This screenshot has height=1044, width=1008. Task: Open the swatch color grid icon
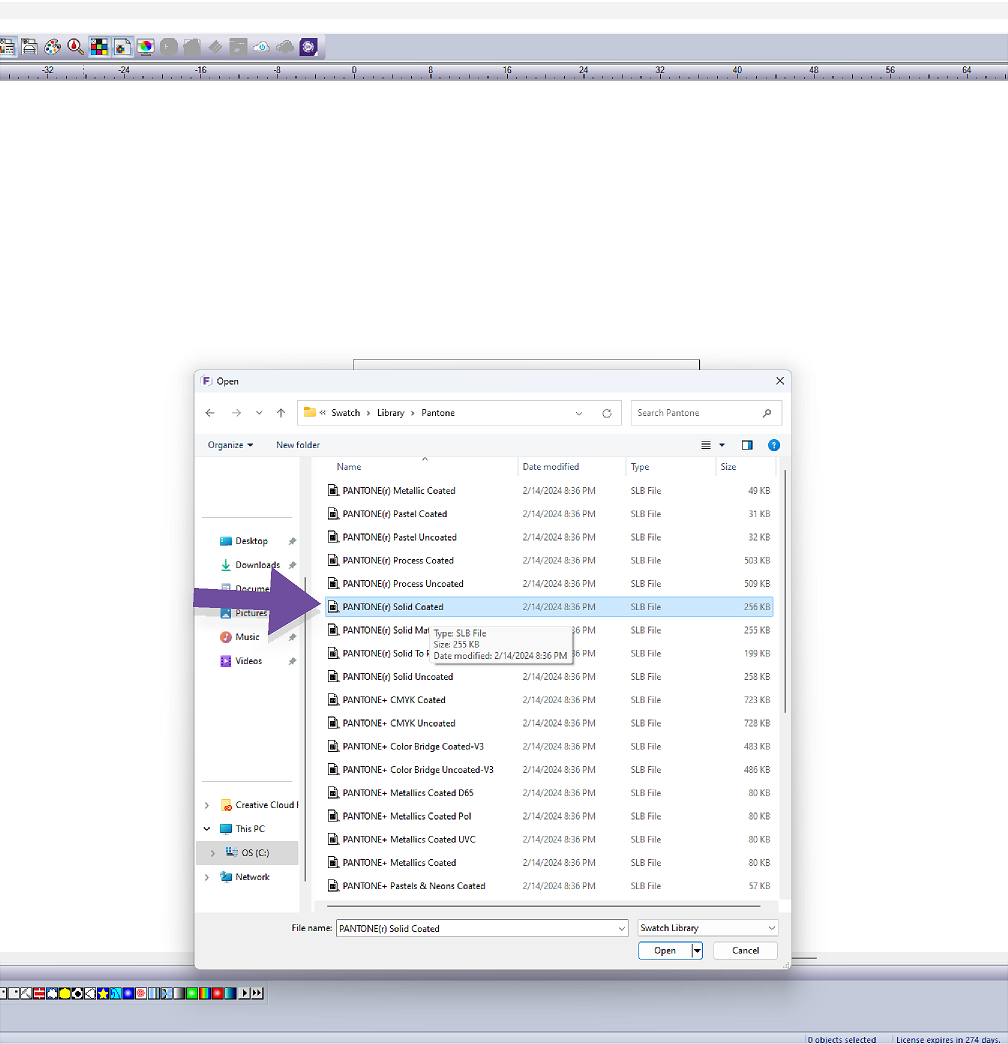coord(99,47)
